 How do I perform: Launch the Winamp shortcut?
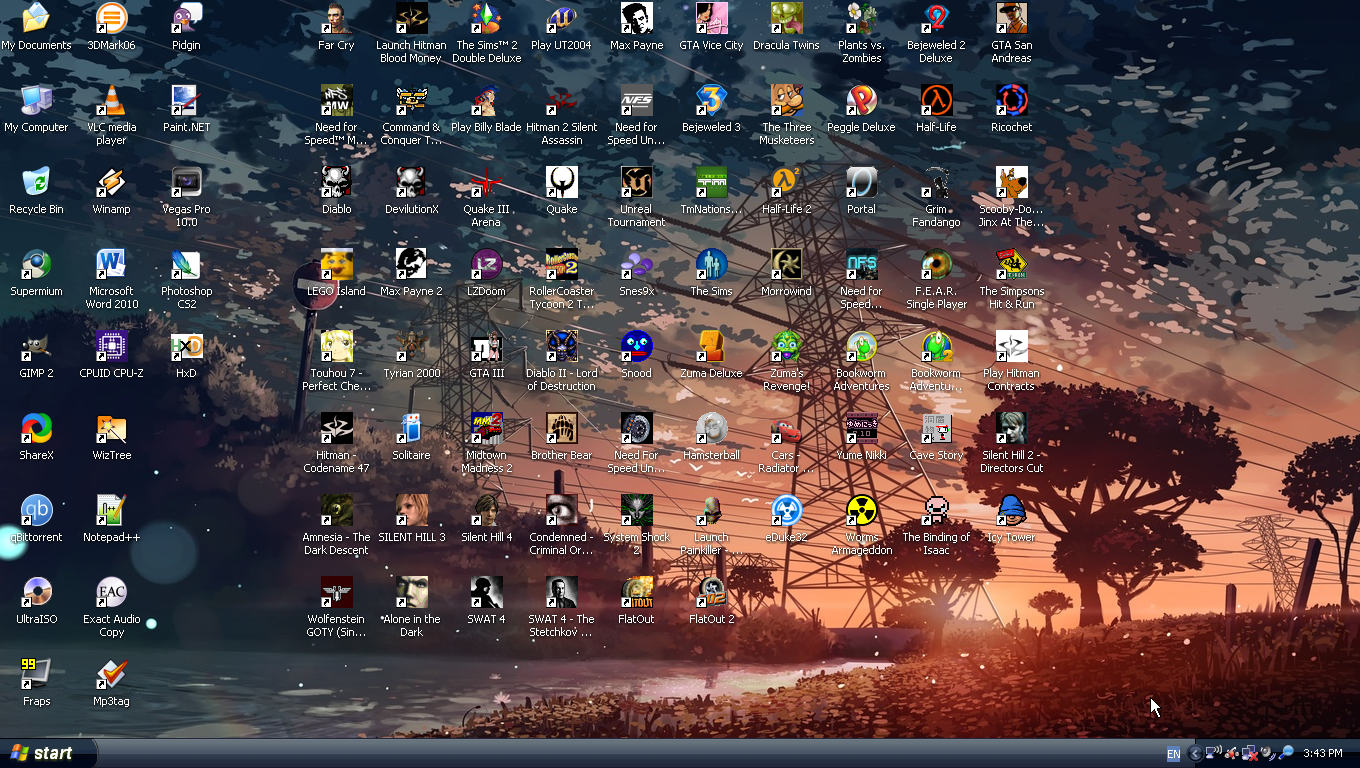pos(111,182)
